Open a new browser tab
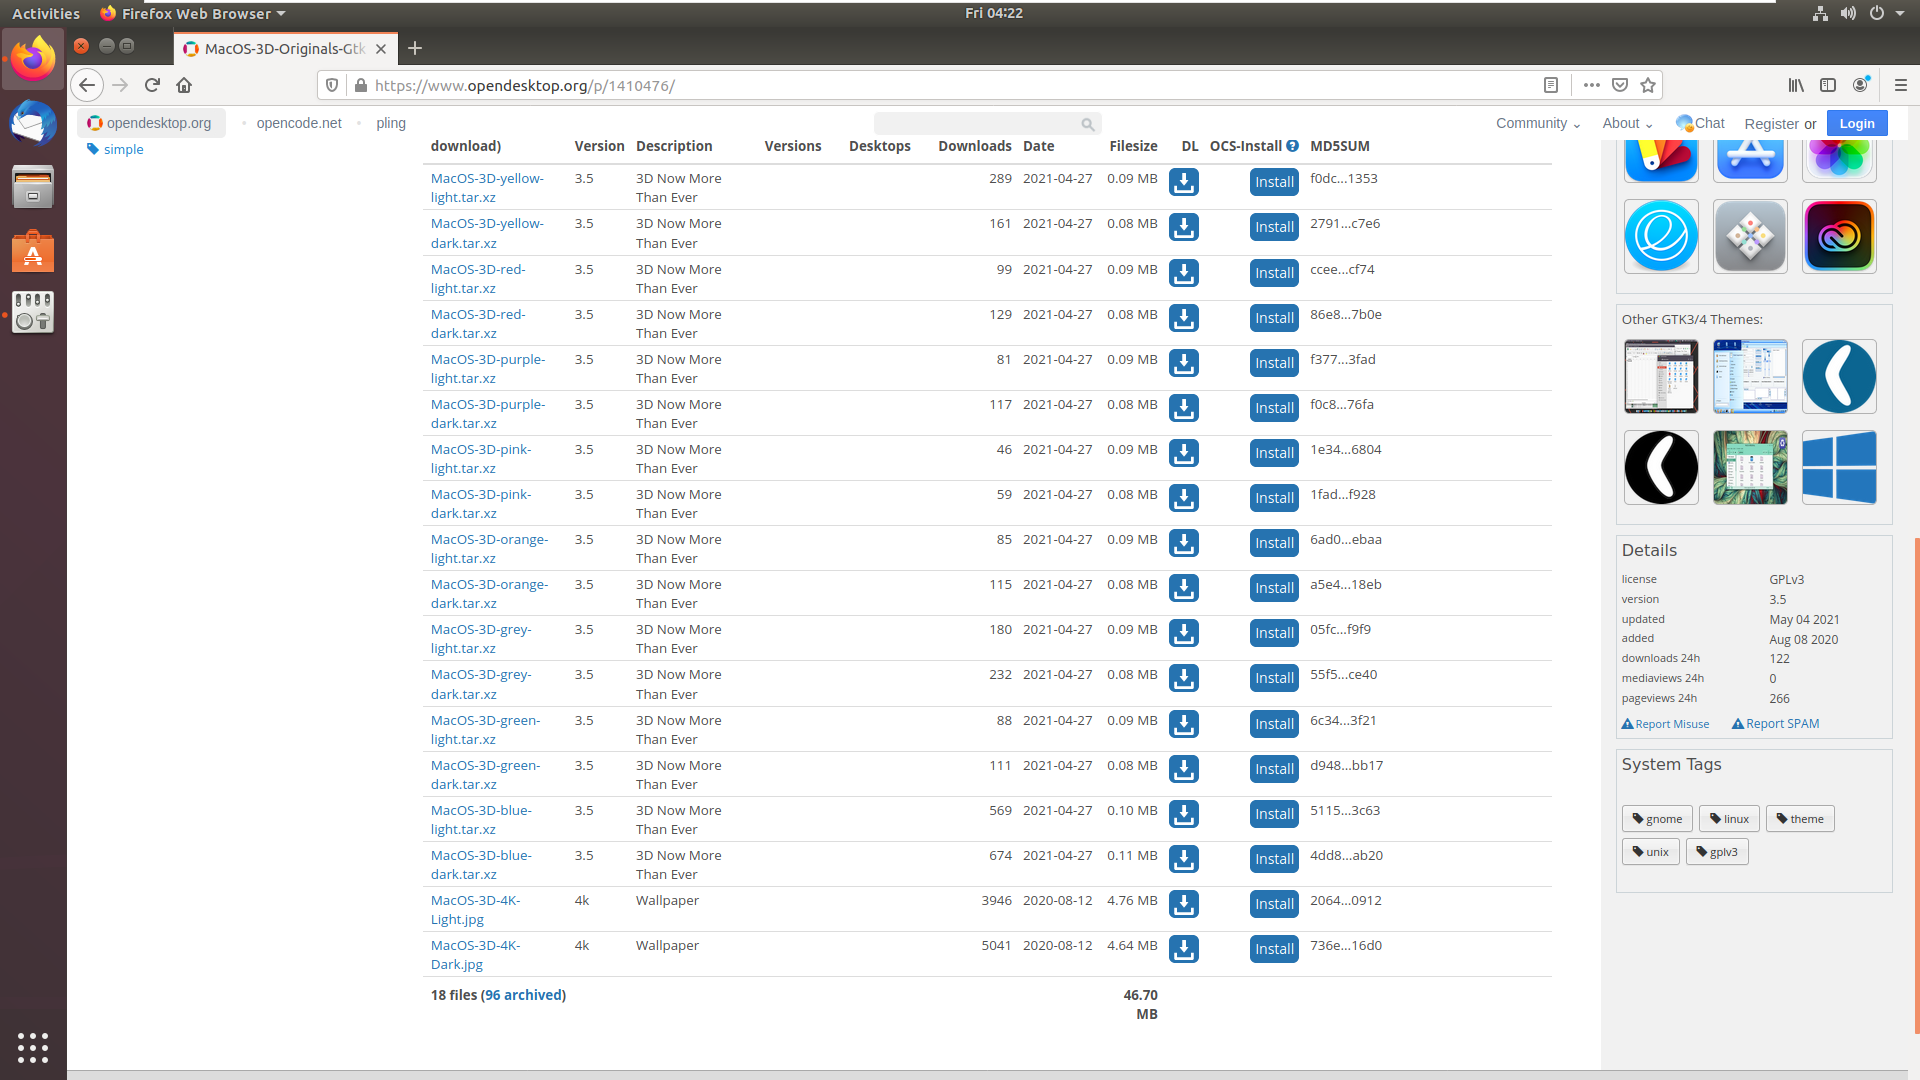Screen dimensions: 1920x1080 (415, 48)
